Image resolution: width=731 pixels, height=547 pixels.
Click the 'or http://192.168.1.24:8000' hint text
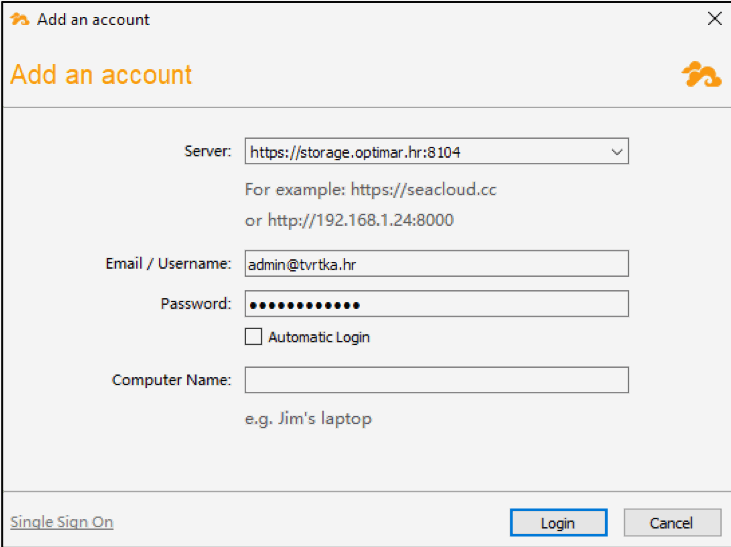point(349,220)
